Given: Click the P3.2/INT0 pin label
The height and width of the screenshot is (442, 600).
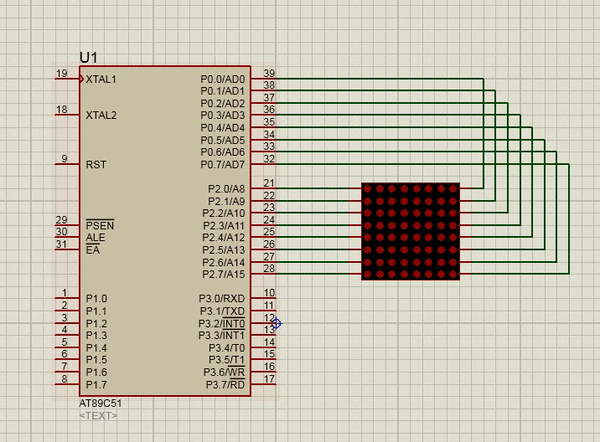Looking at the screenshot, I should coord(222,324).
